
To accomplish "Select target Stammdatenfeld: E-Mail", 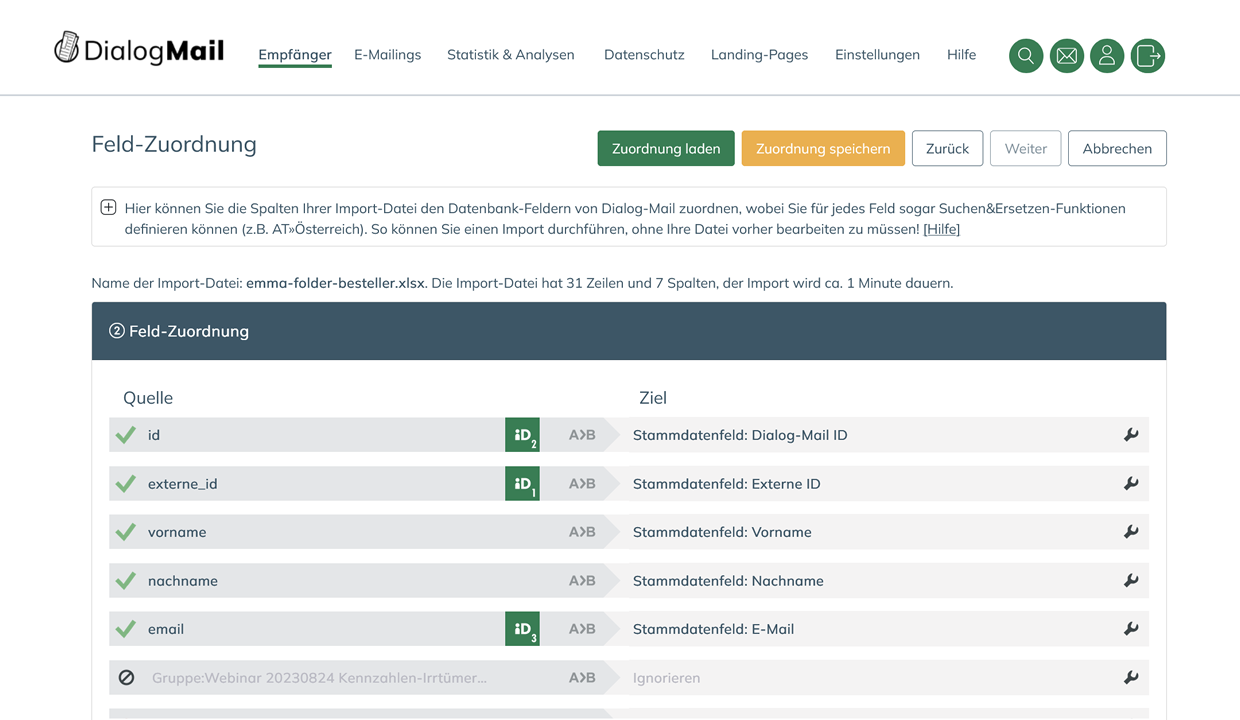I will 713,629.
